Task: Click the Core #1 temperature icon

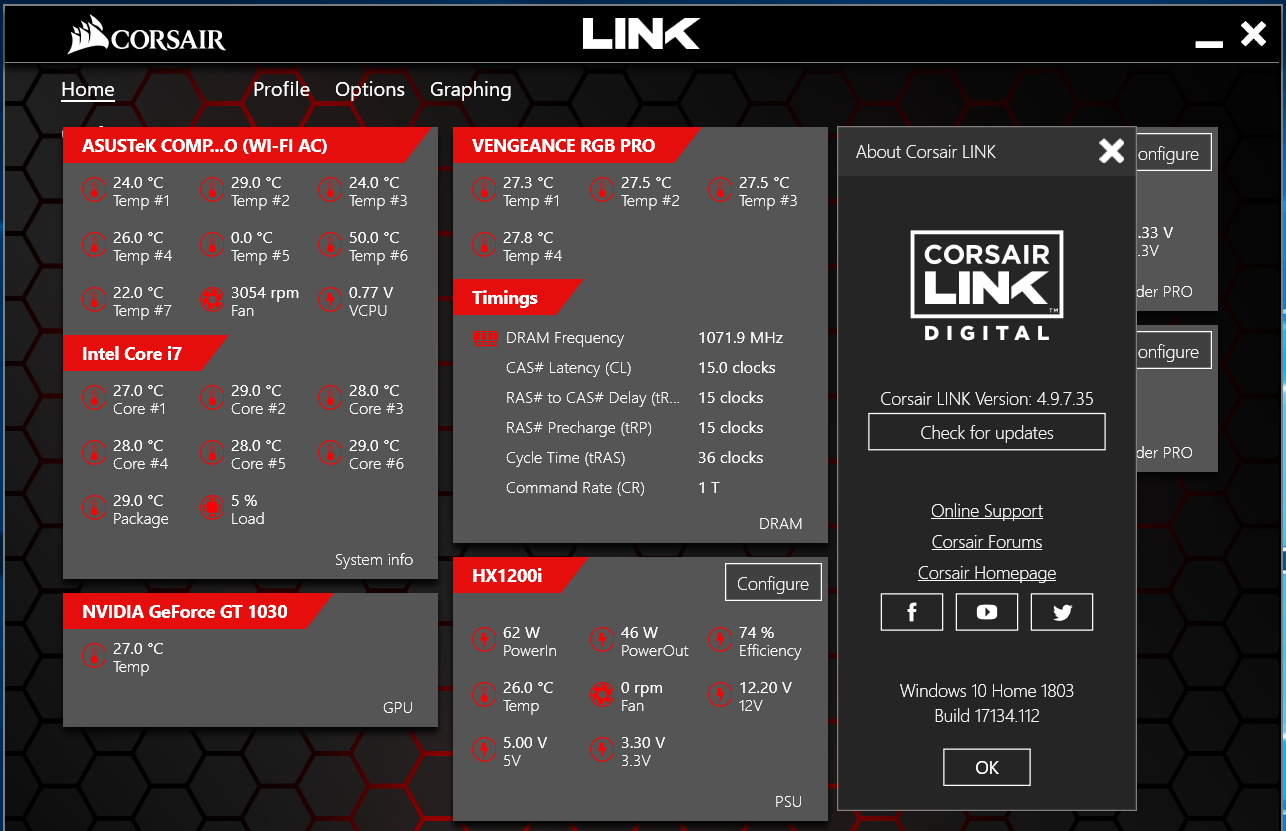Action: pos(94,397)
